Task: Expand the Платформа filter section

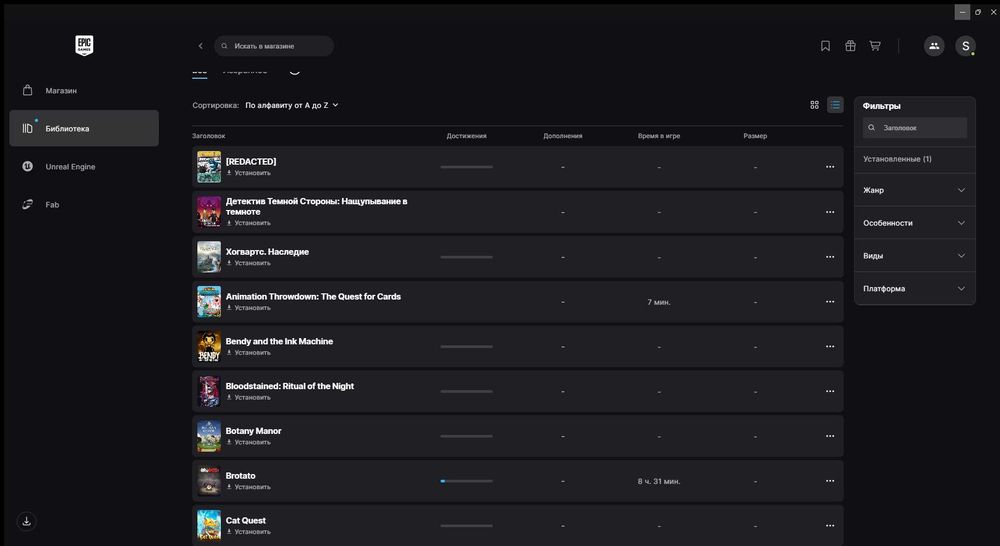Action: (914, 289)
